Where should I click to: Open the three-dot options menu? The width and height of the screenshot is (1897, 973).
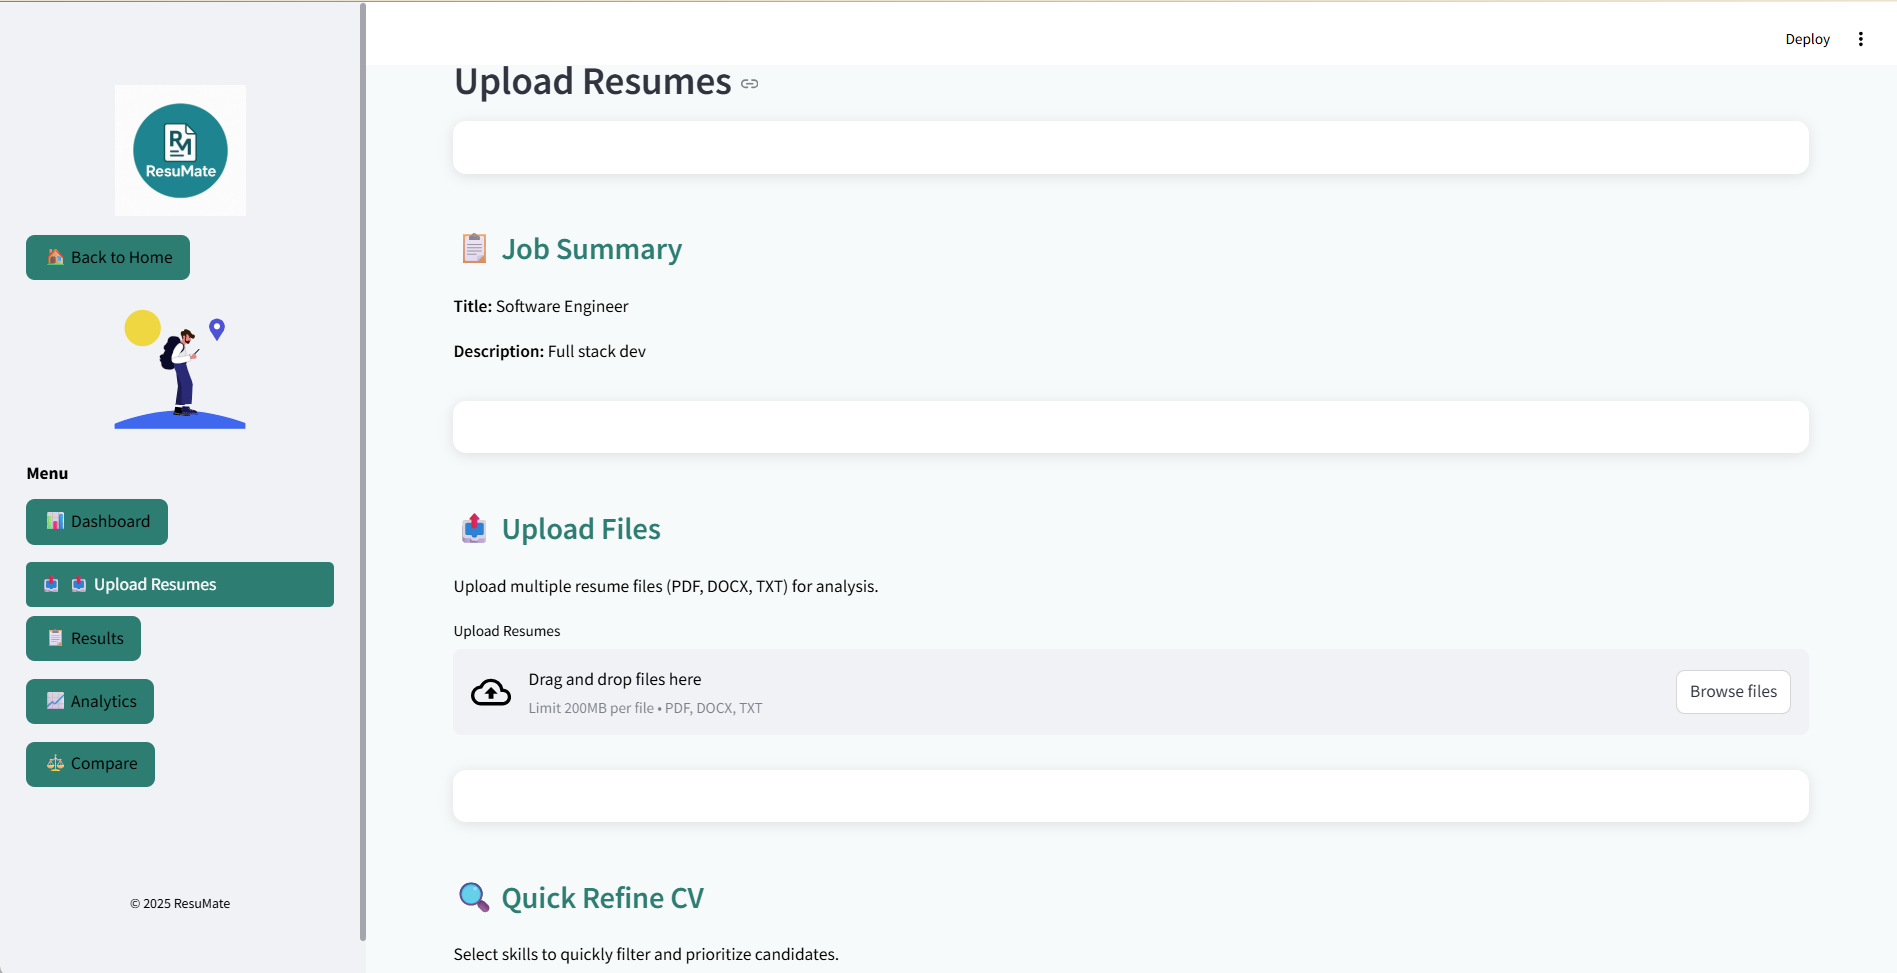(x=1860, y=39)
